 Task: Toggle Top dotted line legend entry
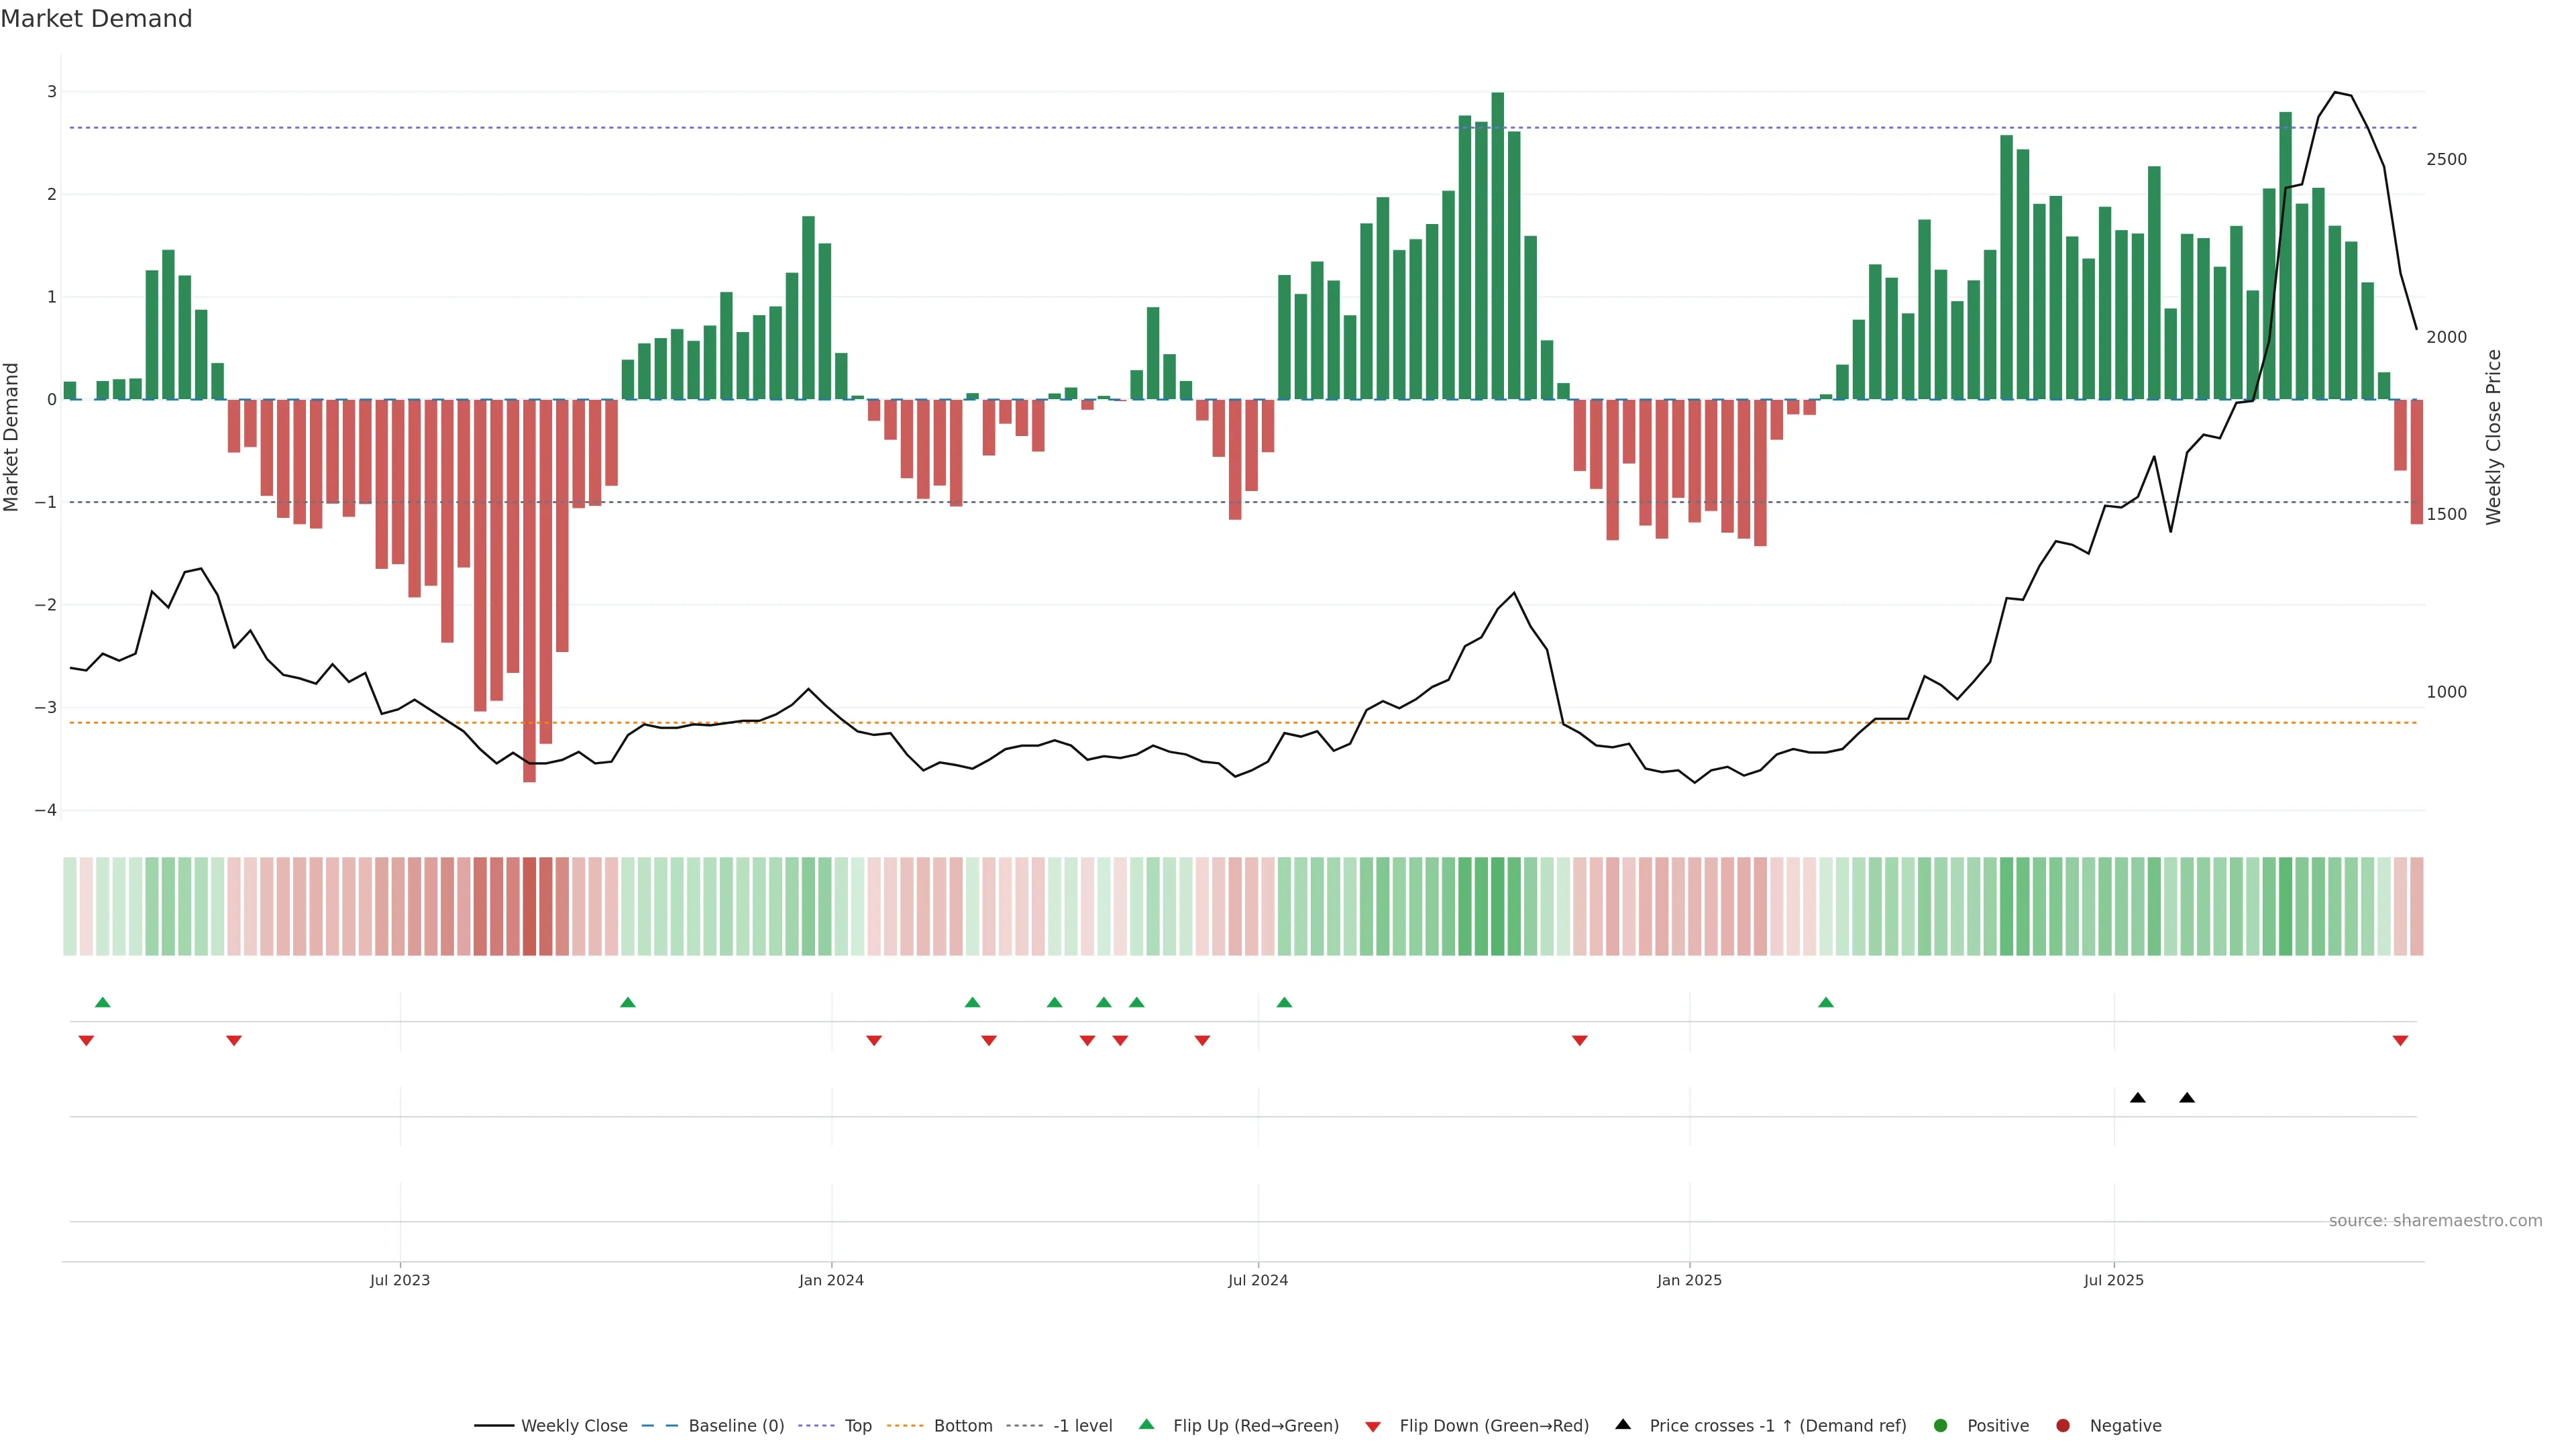tap(857, 1425)
